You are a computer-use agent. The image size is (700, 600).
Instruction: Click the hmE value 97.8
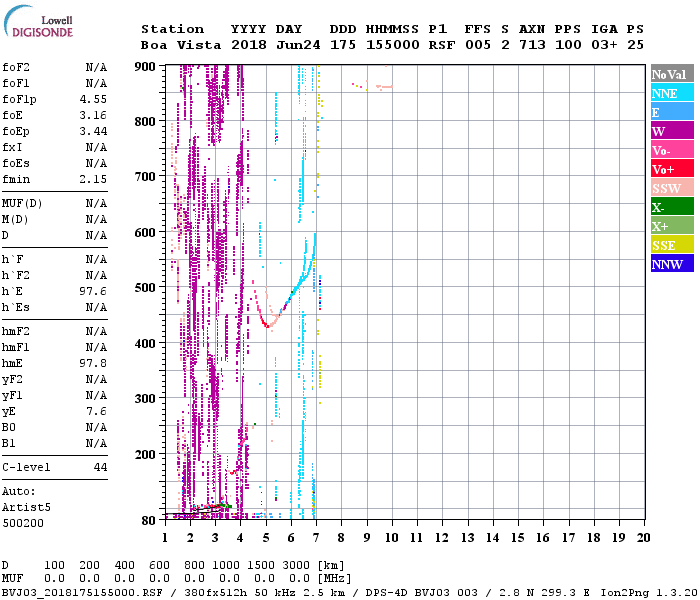click(x=93, y=363)
